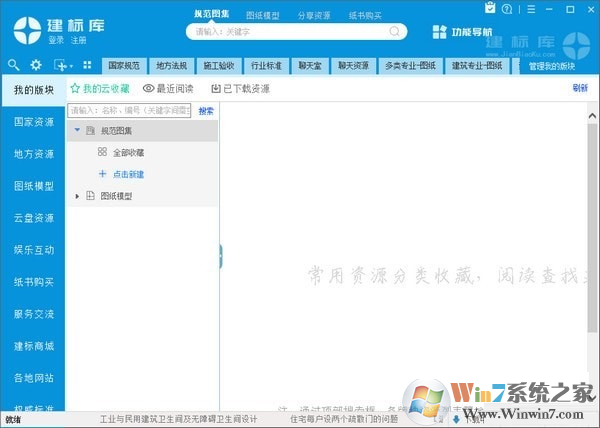Click the four-square grid view icon
Screen dimensions: 600x428
point(87,65)
